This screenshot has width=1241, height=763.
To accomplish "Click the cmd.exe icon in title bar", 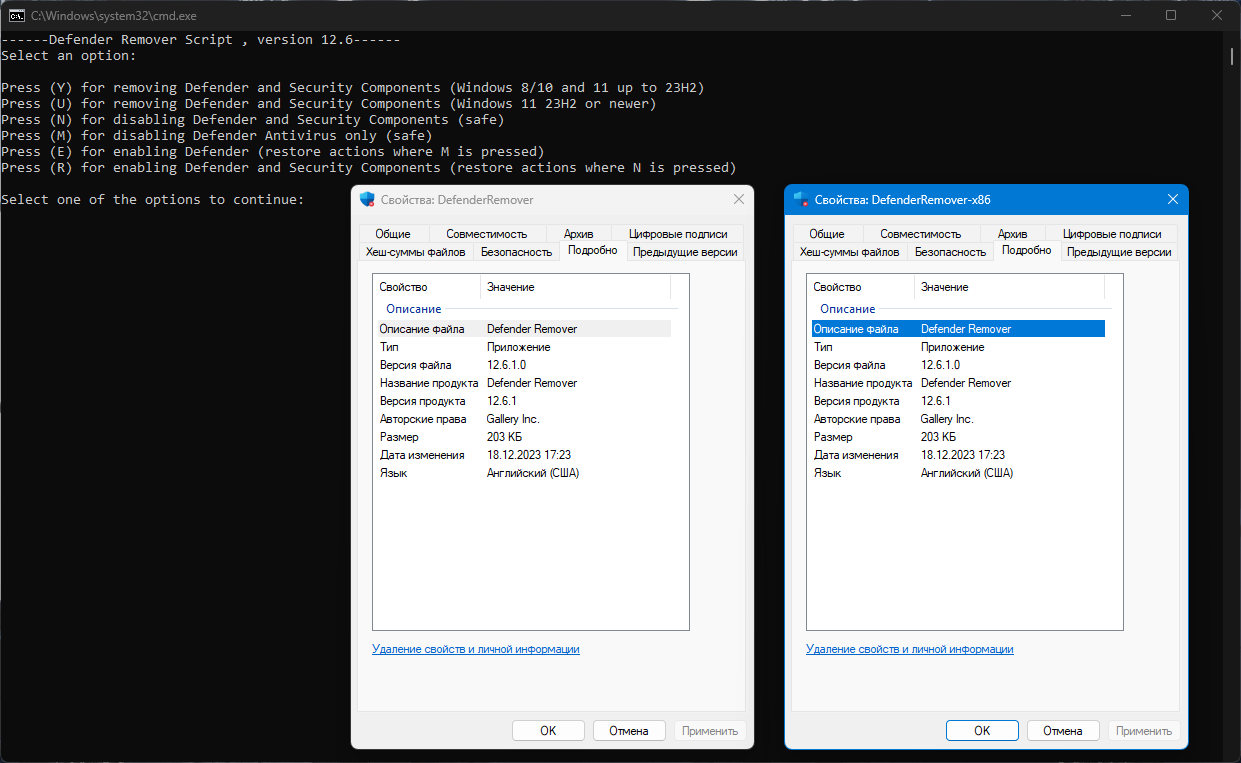I will (18, 15).
